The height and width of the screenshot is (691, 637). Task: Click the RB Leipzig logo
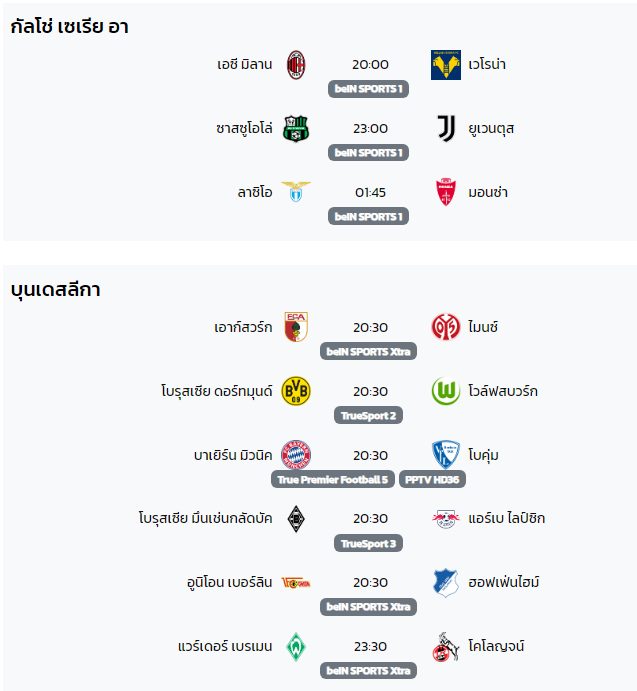[x=446, y=519]
